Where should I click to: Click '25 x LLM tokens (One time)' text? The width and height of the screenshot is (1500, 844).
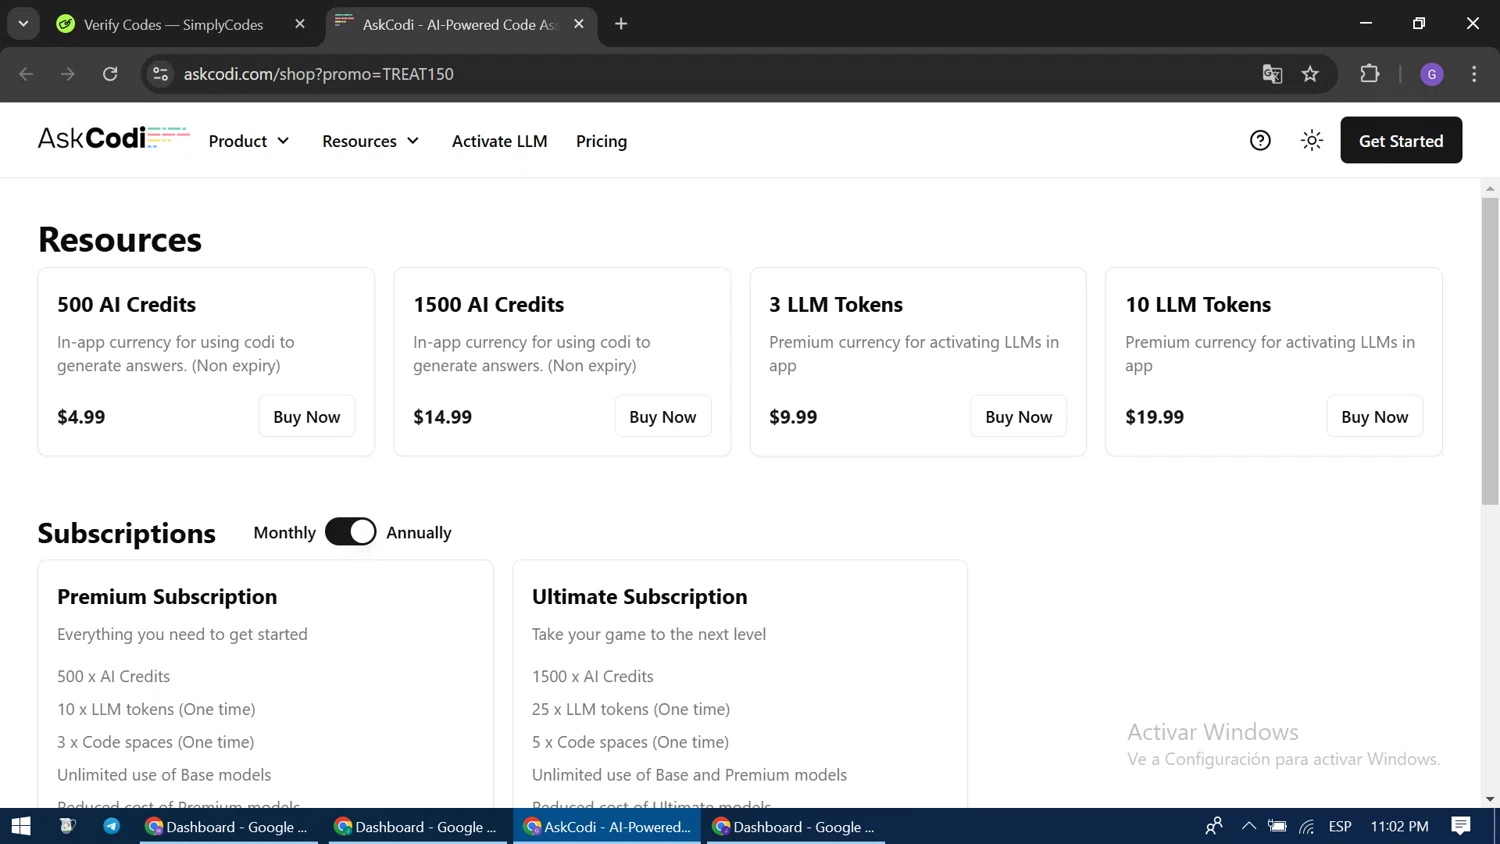point(631,709)
